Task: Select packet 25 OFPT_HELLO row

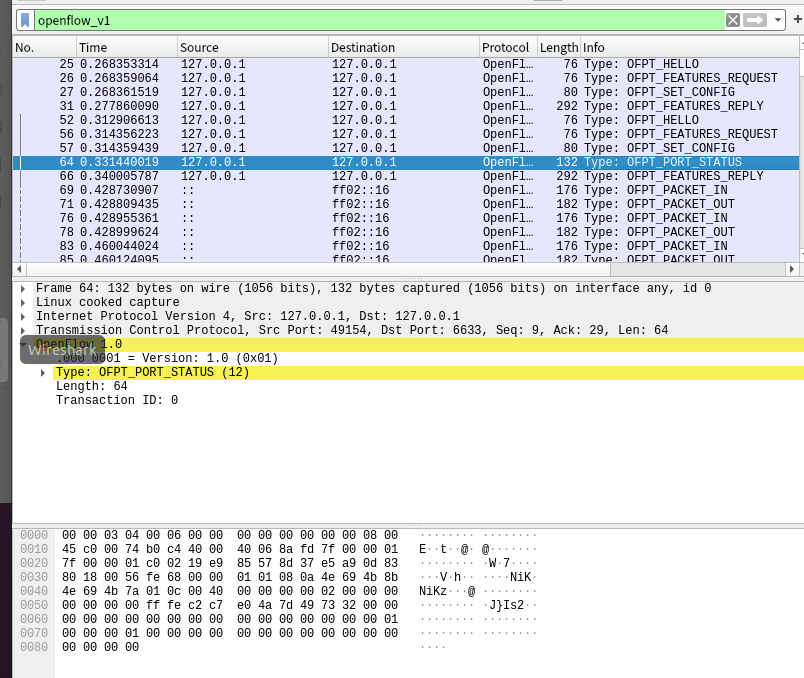Action: 406,64
